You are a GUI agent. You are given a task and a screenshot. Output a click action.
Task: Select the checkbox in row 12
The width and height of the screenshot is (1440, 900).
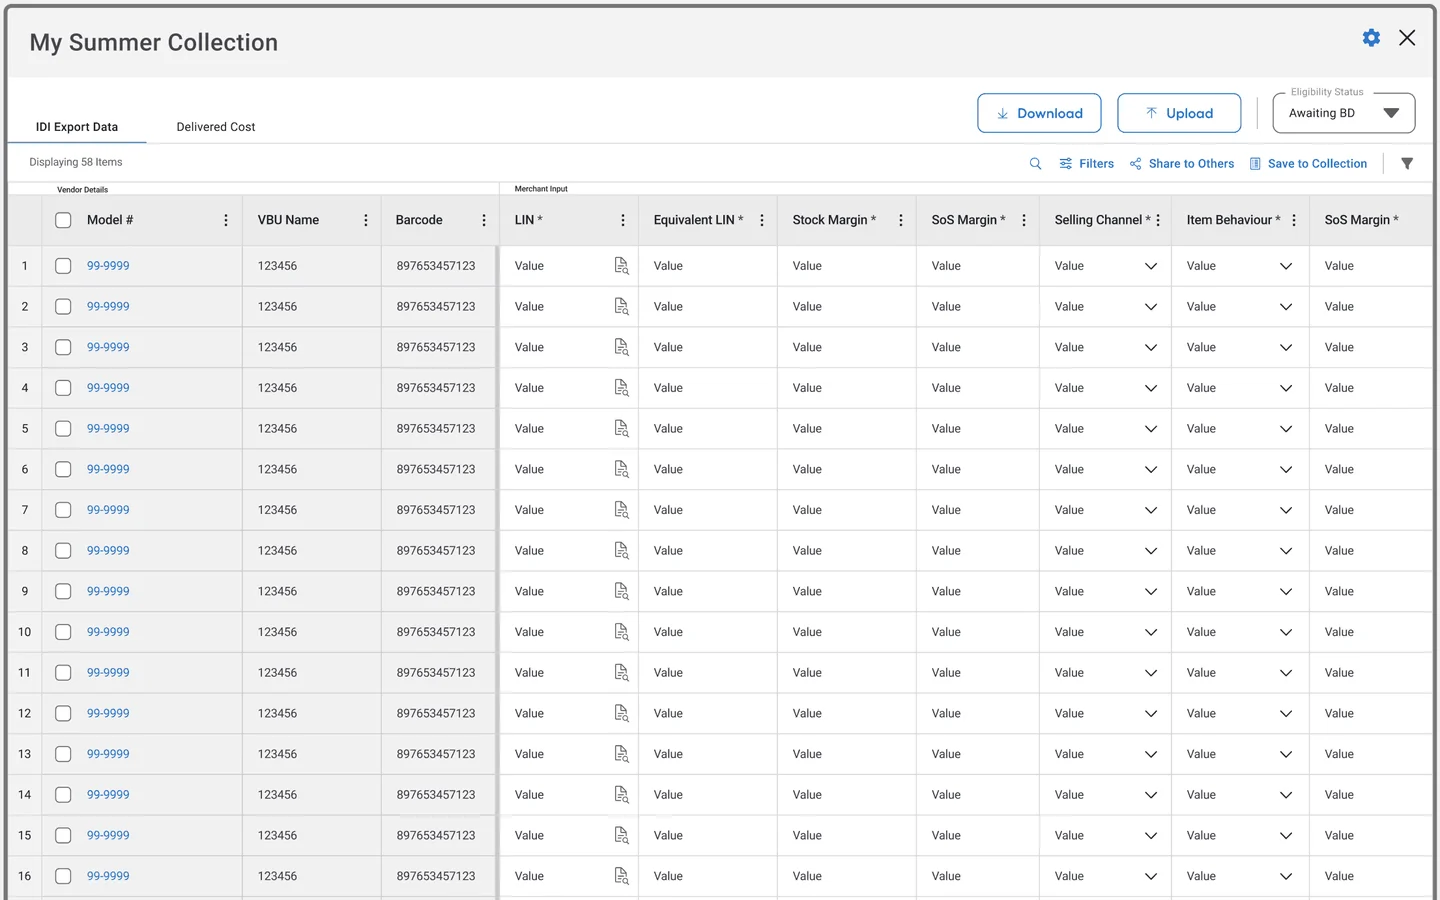coord(63,714)
